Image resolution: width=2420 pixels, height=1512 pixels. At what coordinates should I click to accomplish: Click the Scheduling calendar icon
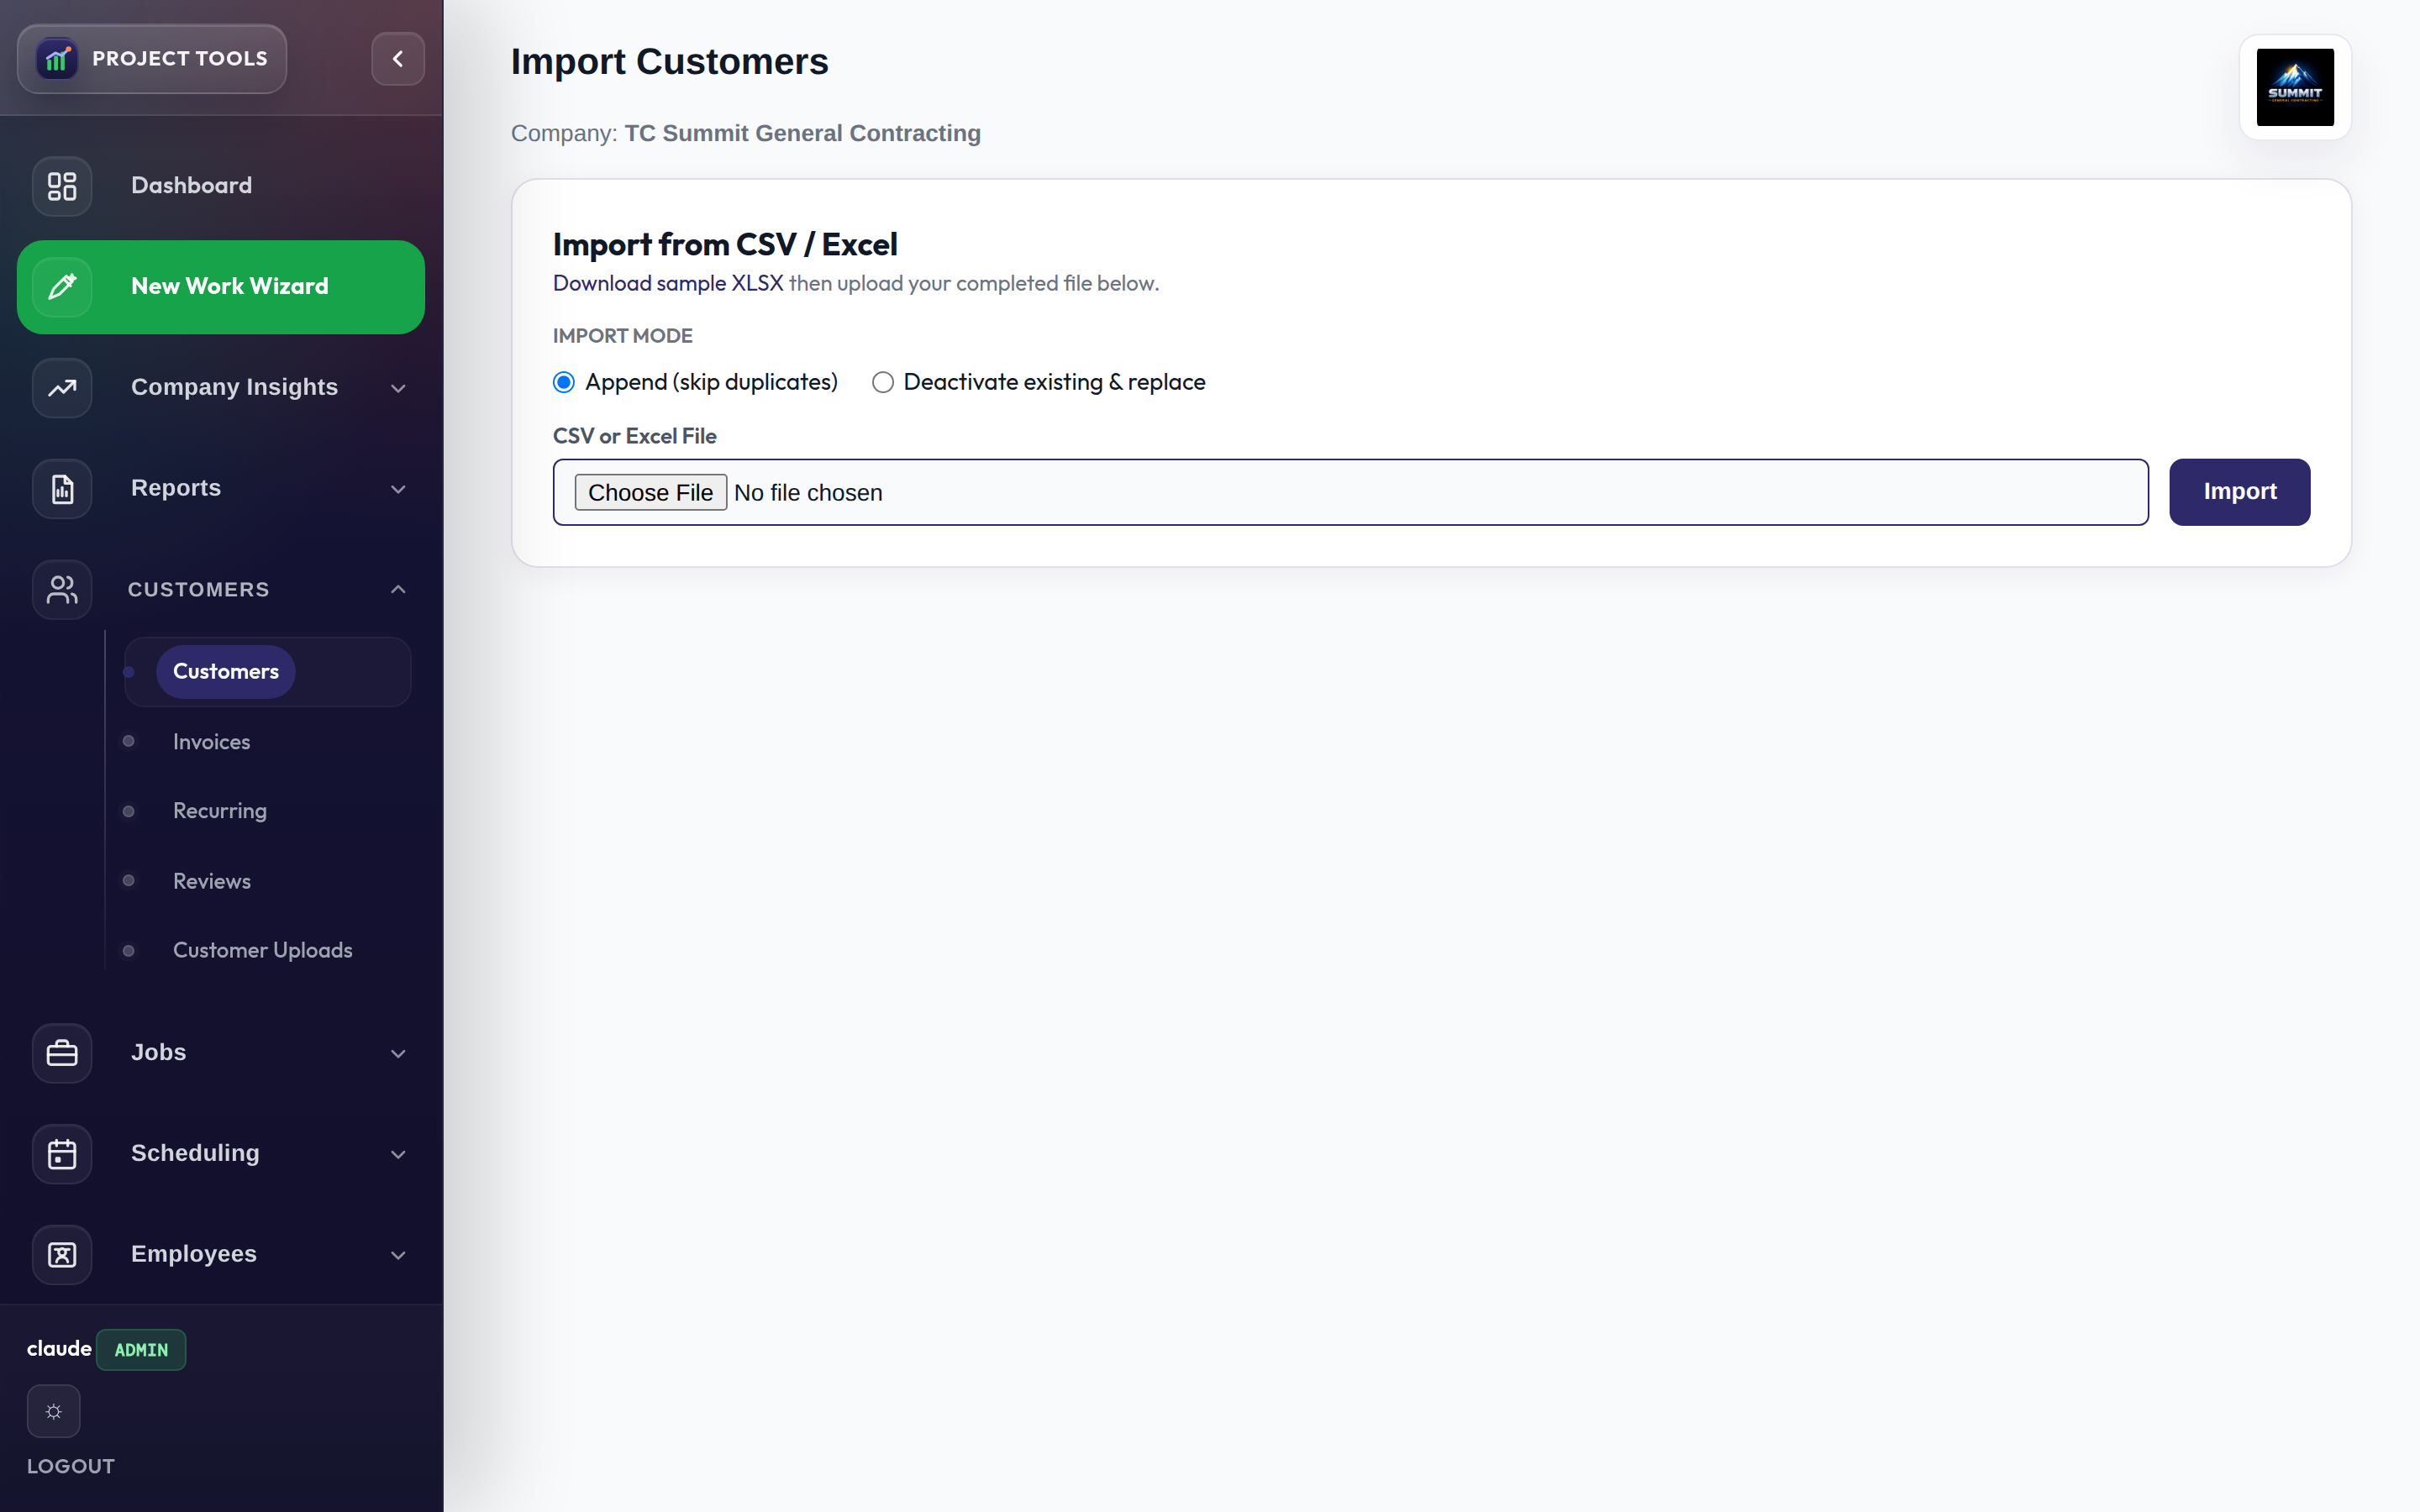coord(62,1154)
